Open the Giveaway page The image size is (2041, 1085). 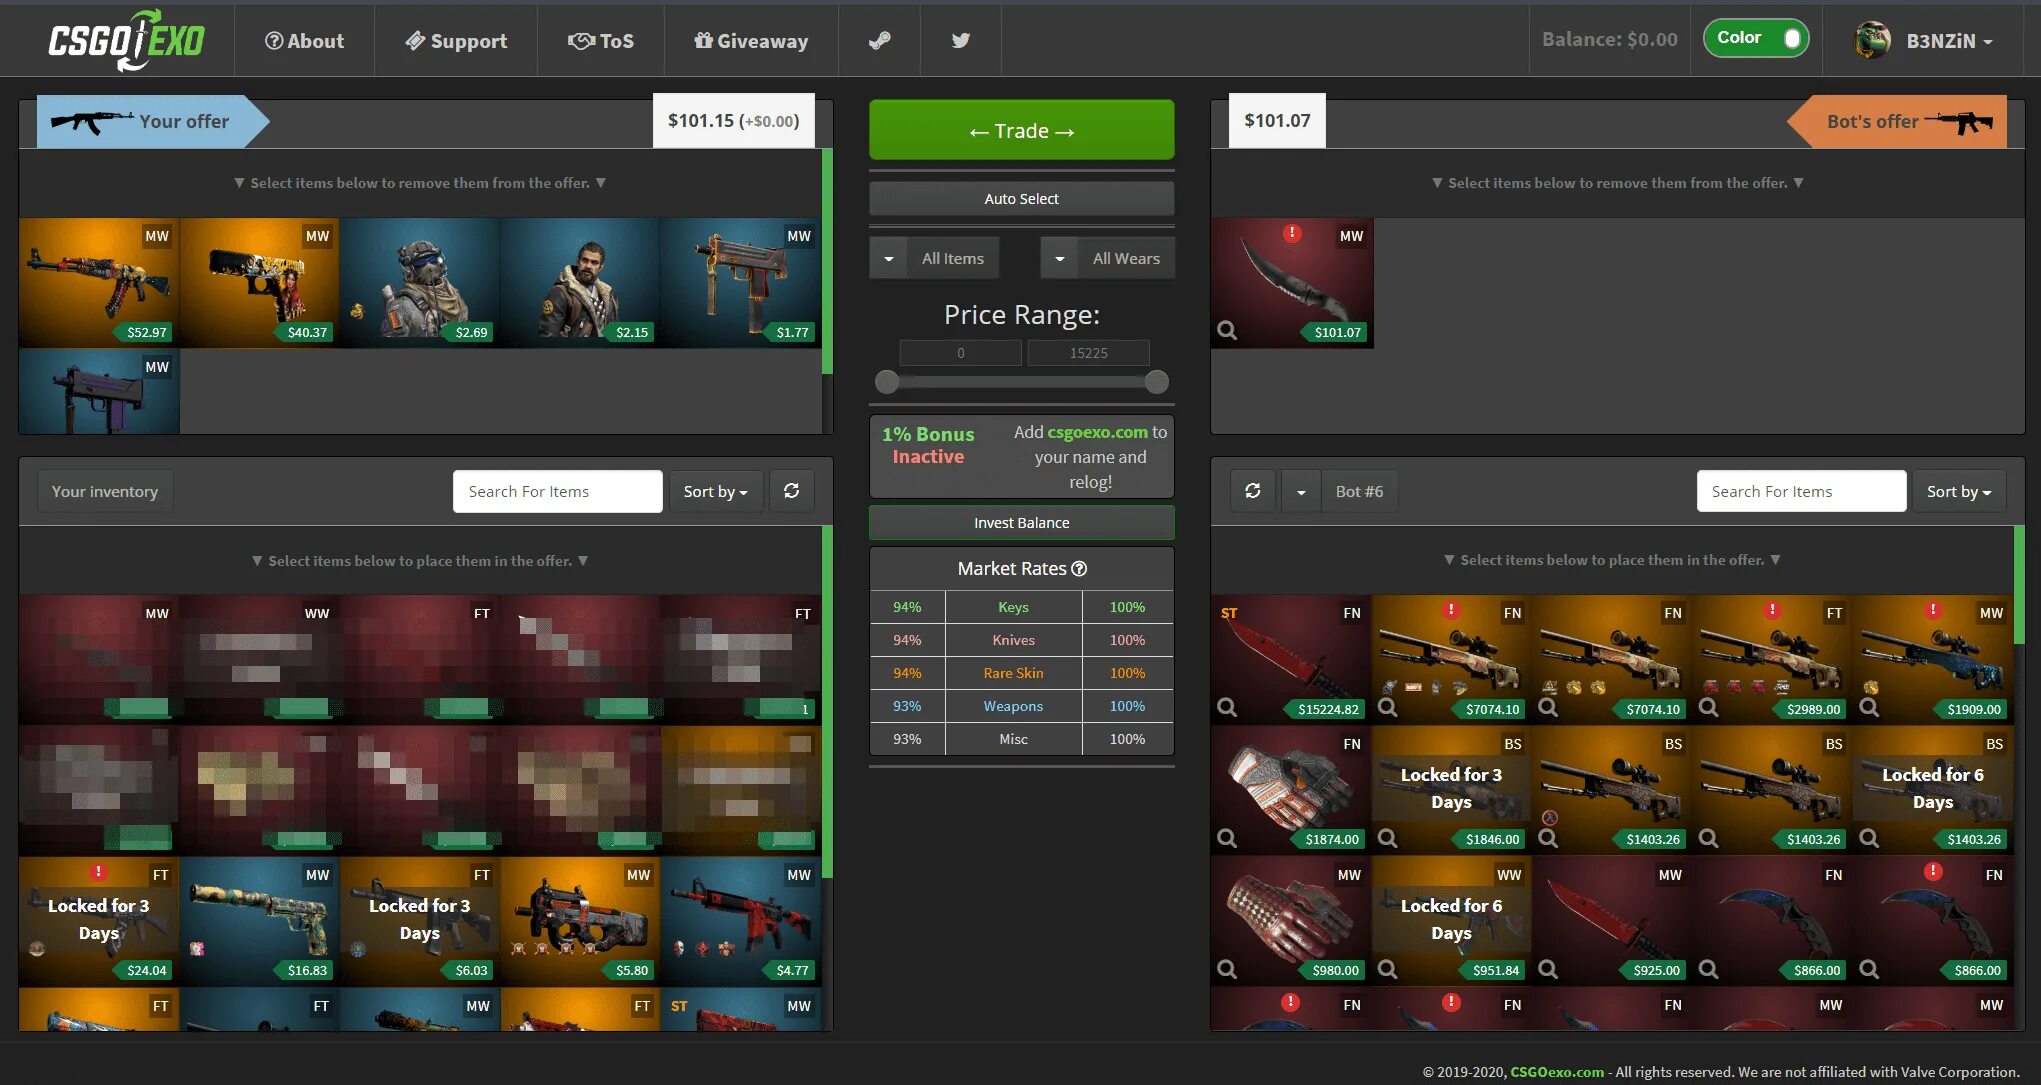(x=751, y=41)
